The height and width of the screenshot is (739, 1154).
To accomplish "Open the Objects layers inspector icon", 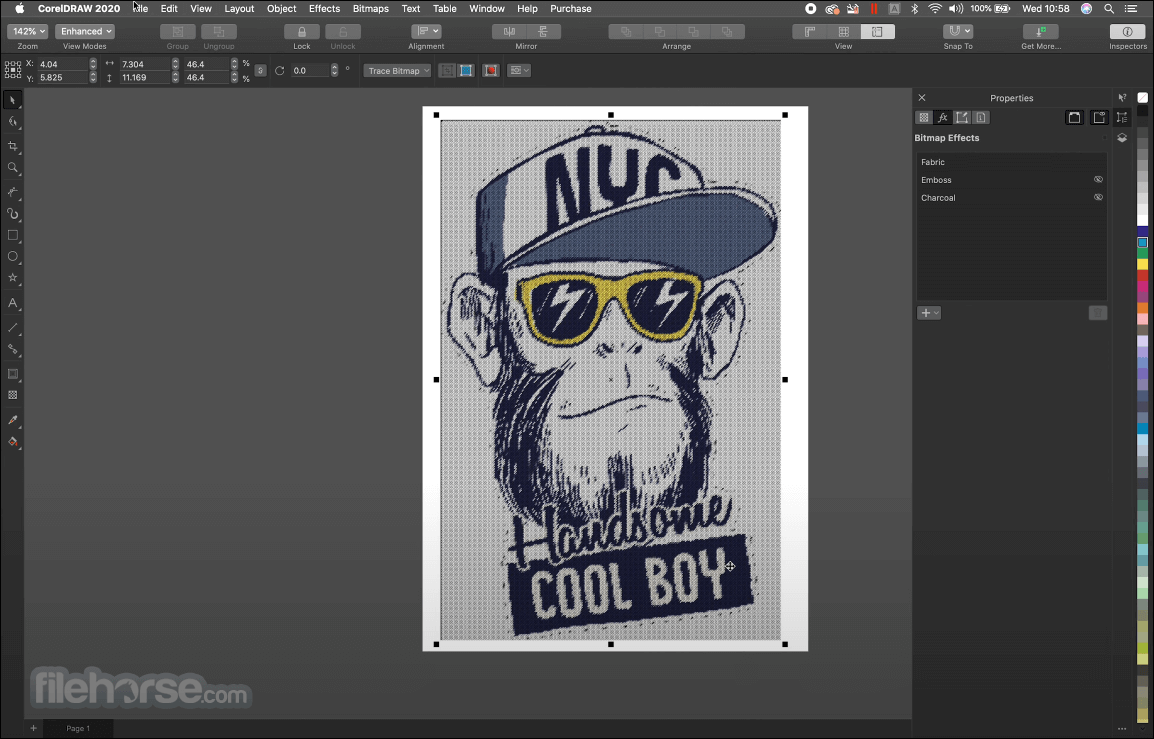I will tap(1122, 138).
